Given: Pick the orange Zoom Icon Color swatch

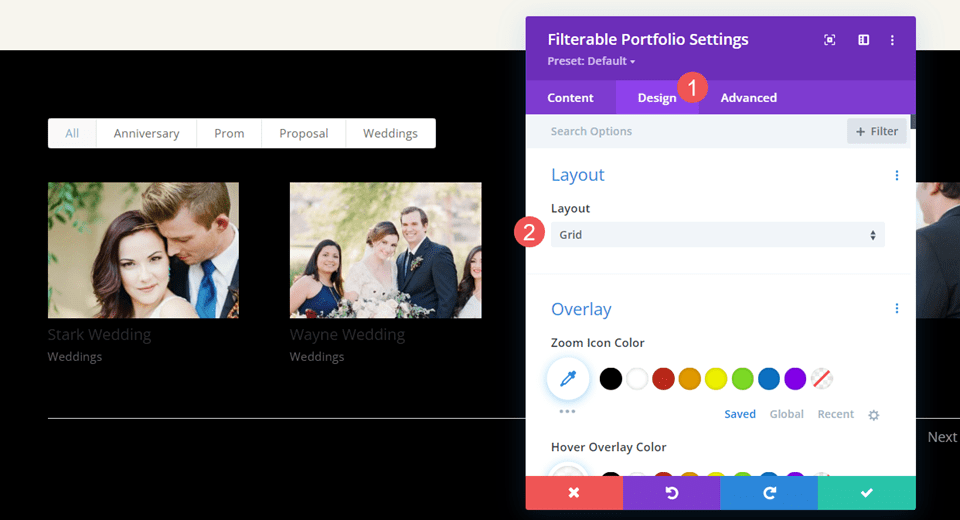Looking at the screenshot, I should pos(689,379).
